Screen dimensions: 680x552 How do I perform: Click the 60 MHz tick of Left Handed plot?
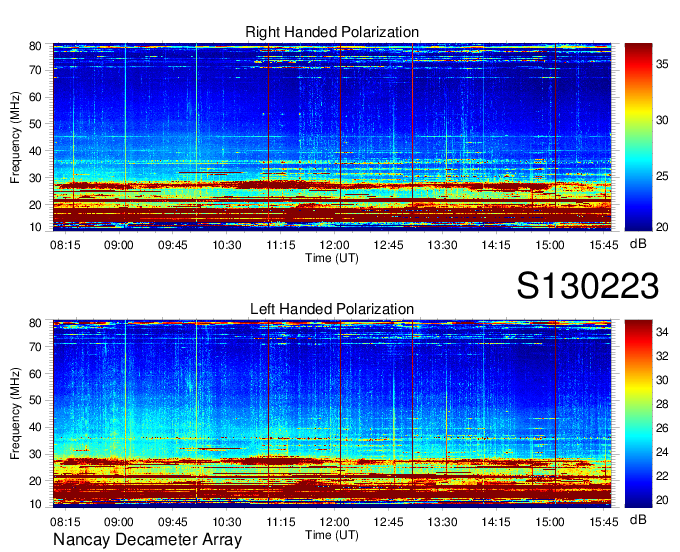pyautogui.click(x=35, y=373)
